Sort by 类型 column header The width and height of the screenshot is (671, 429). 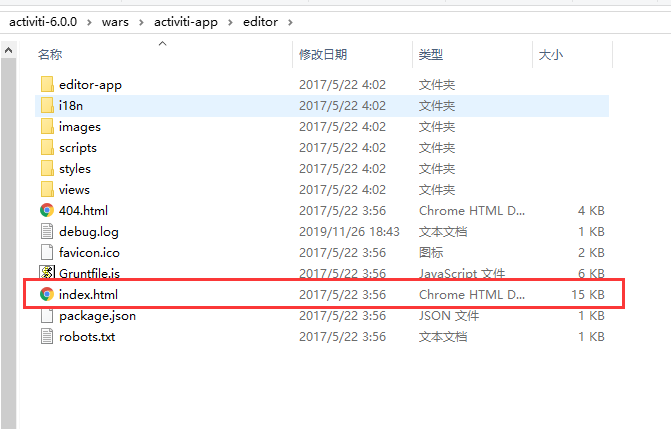pyautogui.click(x=431, y=55)
